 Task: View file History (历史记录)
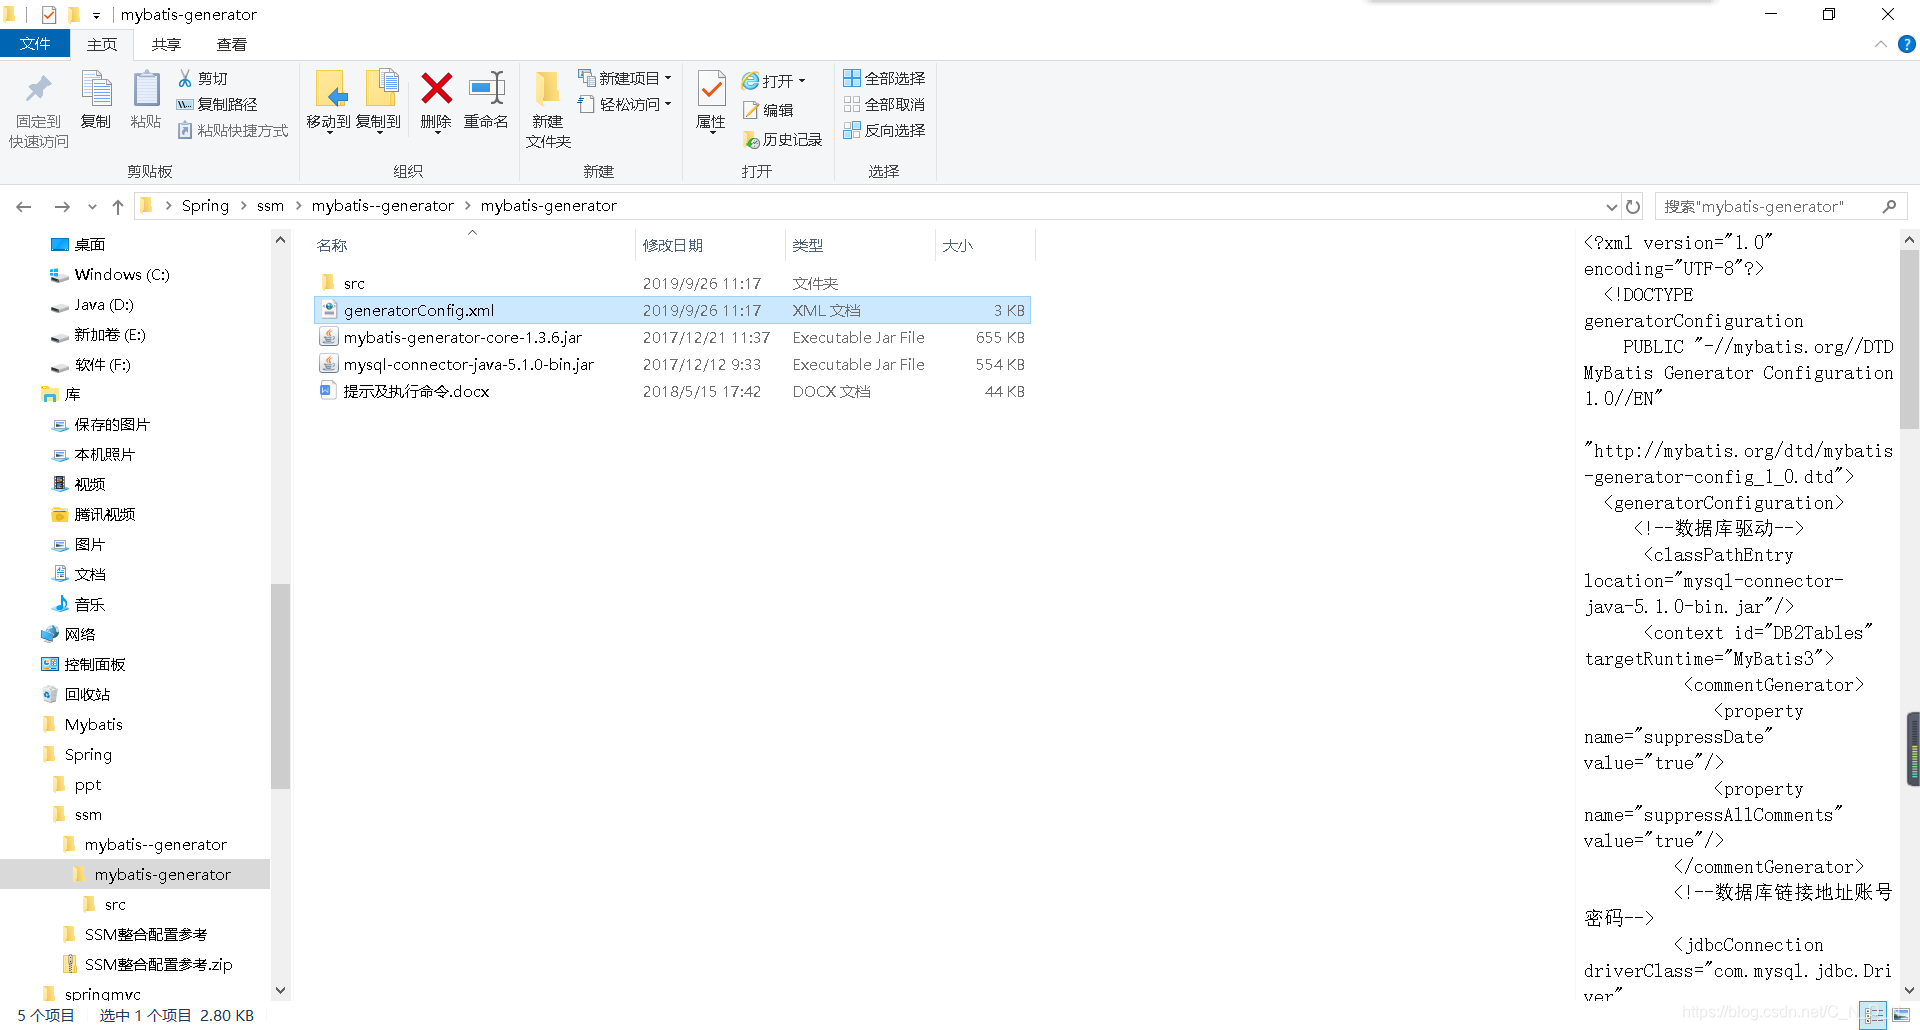click(782, 140)
